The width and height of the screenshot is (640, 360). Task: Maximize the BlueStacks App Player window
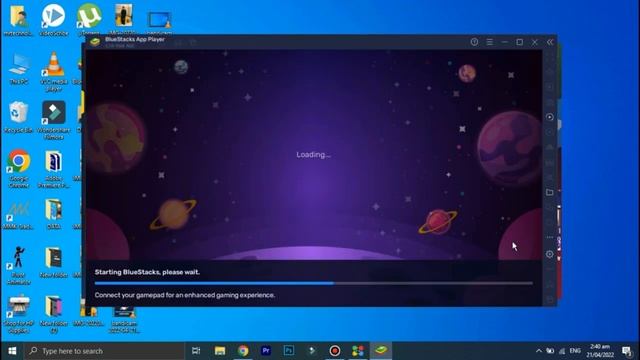(520, 42)
